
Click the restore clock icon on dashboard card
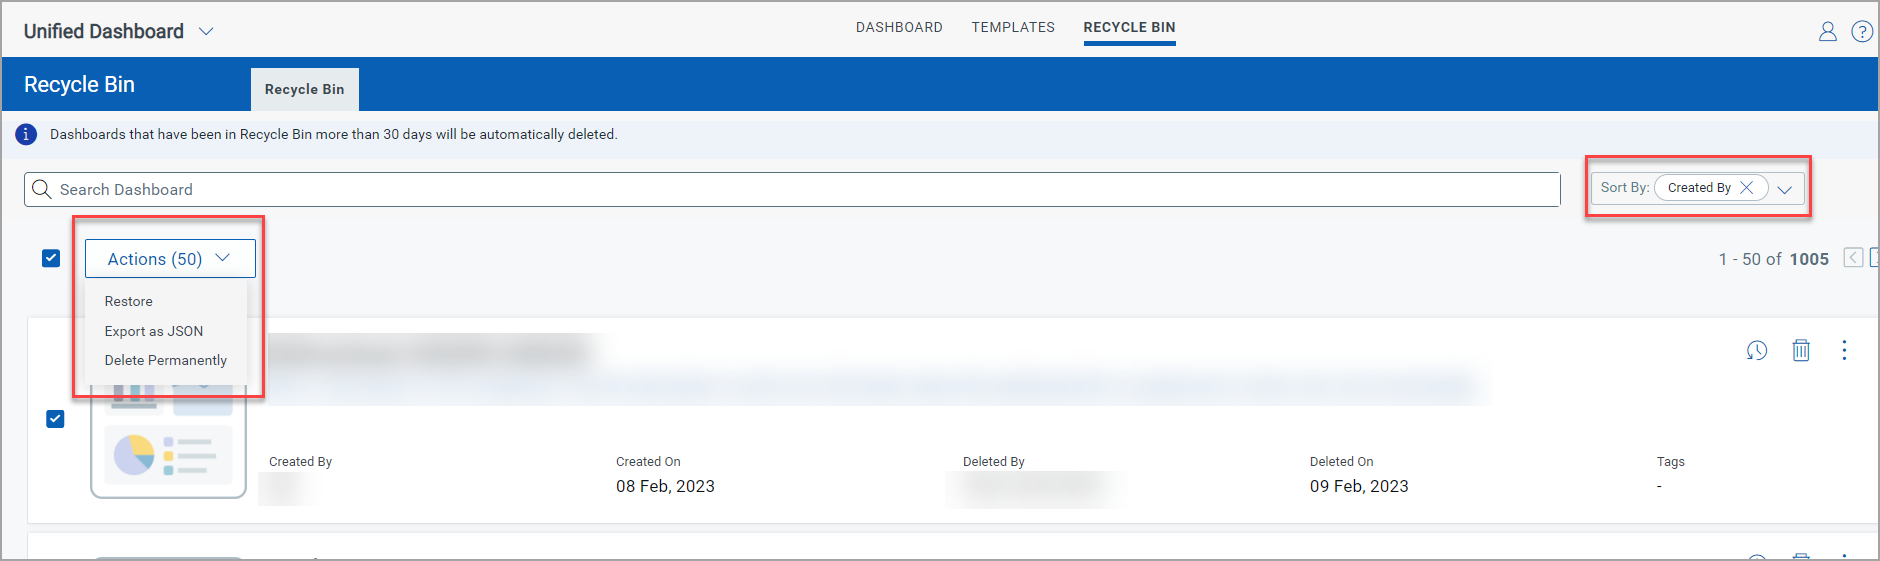1757,350
